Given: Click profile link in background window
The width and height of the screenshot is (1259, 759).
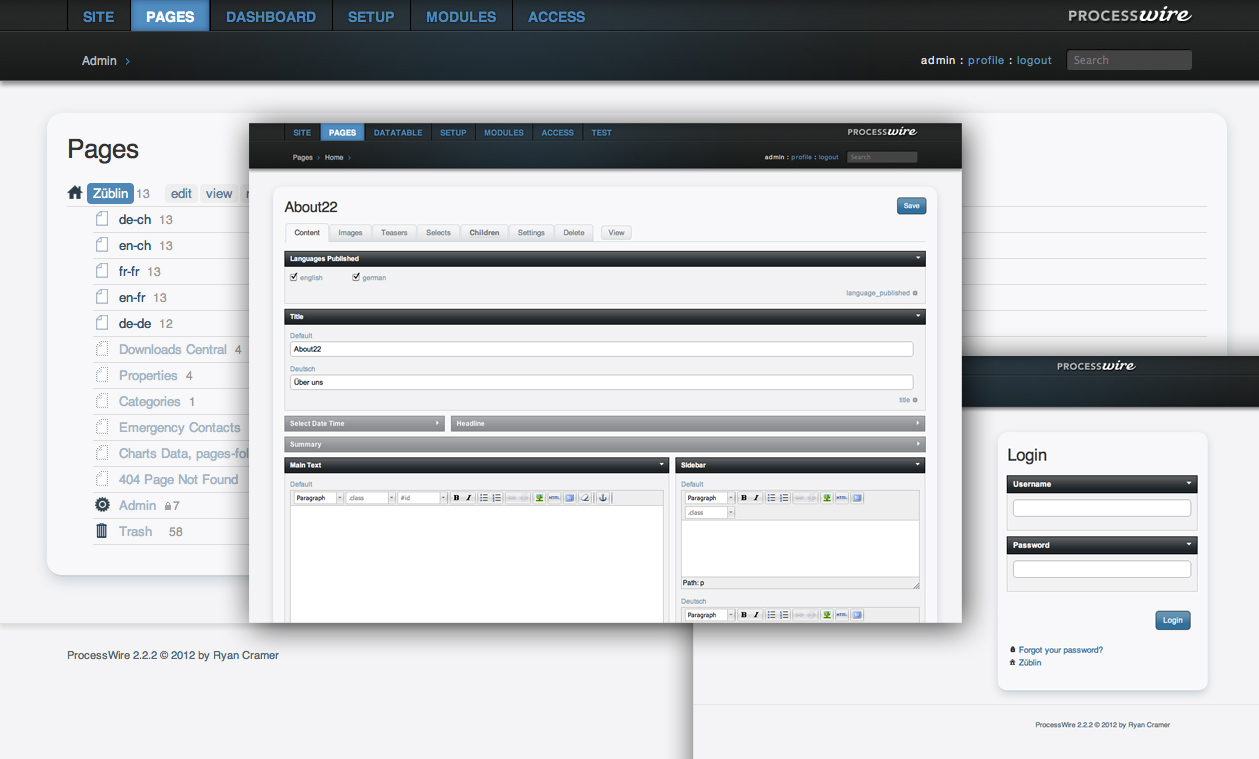Looking at the screenshot, I should coord(986,60).
